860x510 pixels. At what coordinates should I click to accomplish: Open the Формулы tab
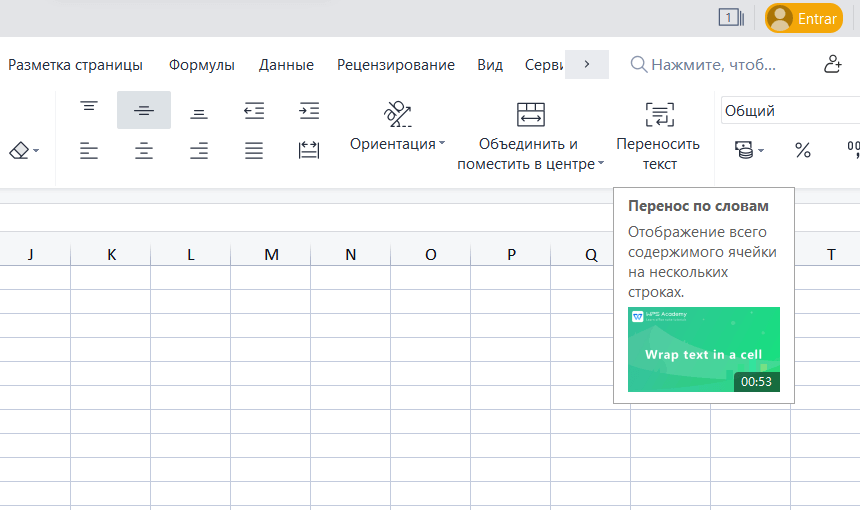pos(202,65)
